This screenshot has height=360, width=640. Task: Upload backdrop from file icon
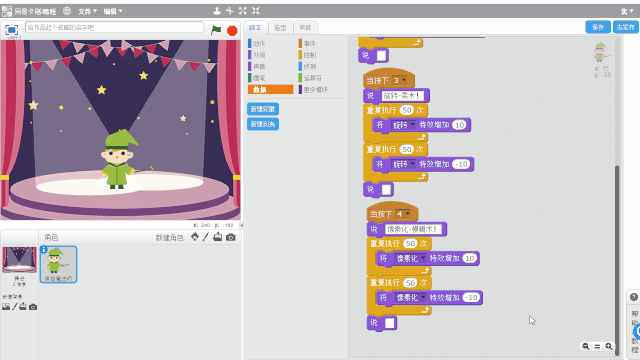coord(23,307)
